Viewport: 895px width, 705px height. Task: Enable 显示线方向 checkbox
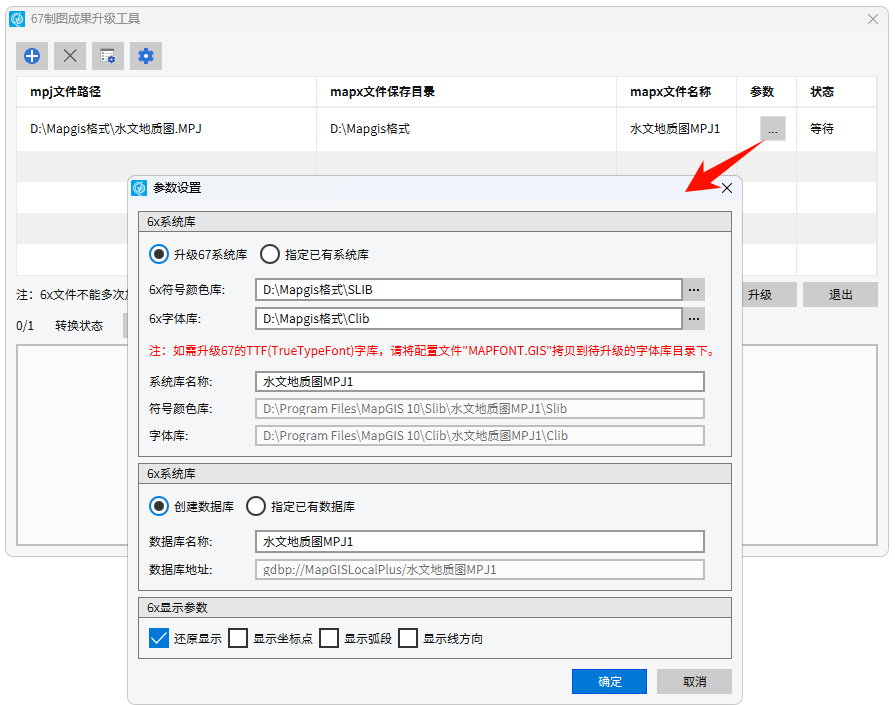(408, 638)
